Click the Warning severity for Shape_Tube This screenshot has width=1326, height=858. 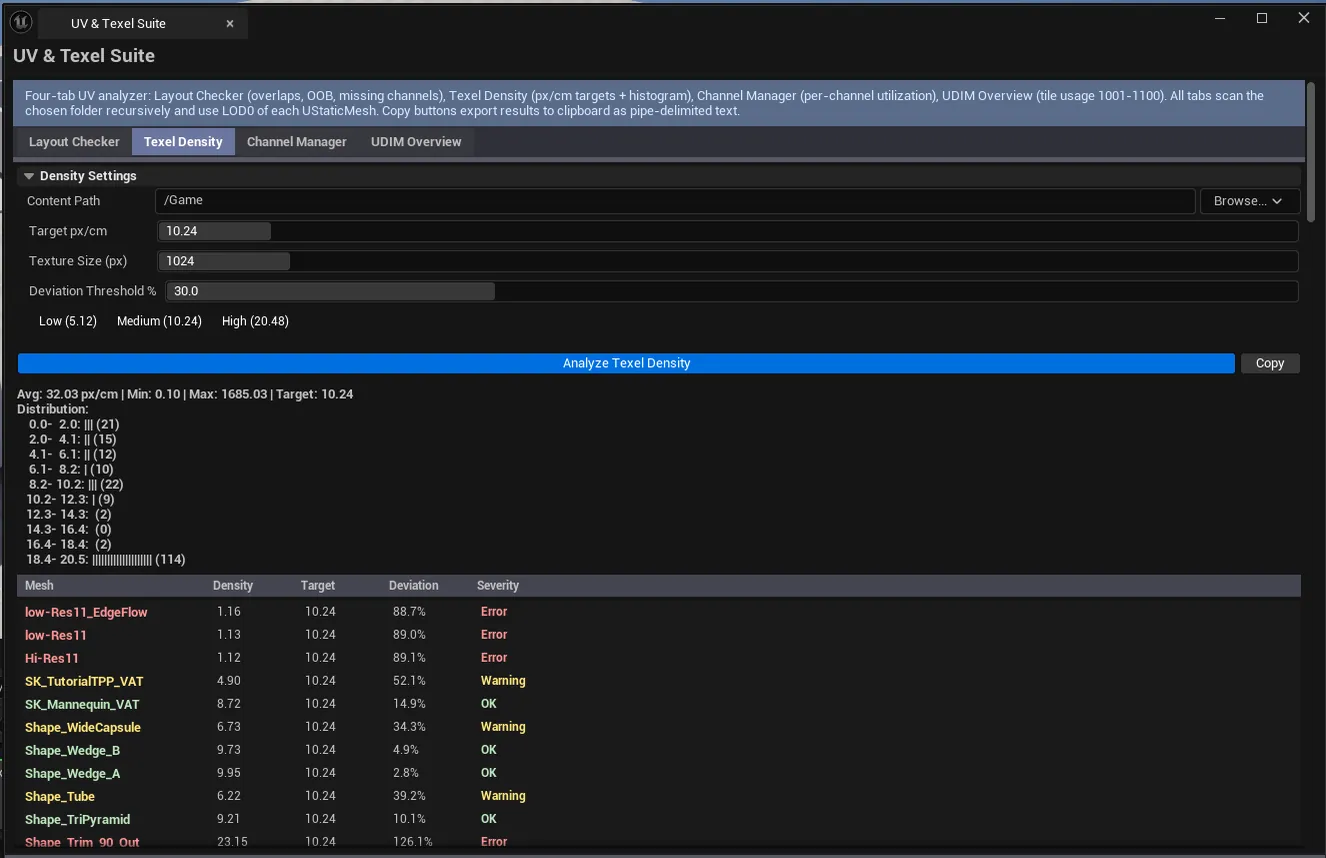503,796
